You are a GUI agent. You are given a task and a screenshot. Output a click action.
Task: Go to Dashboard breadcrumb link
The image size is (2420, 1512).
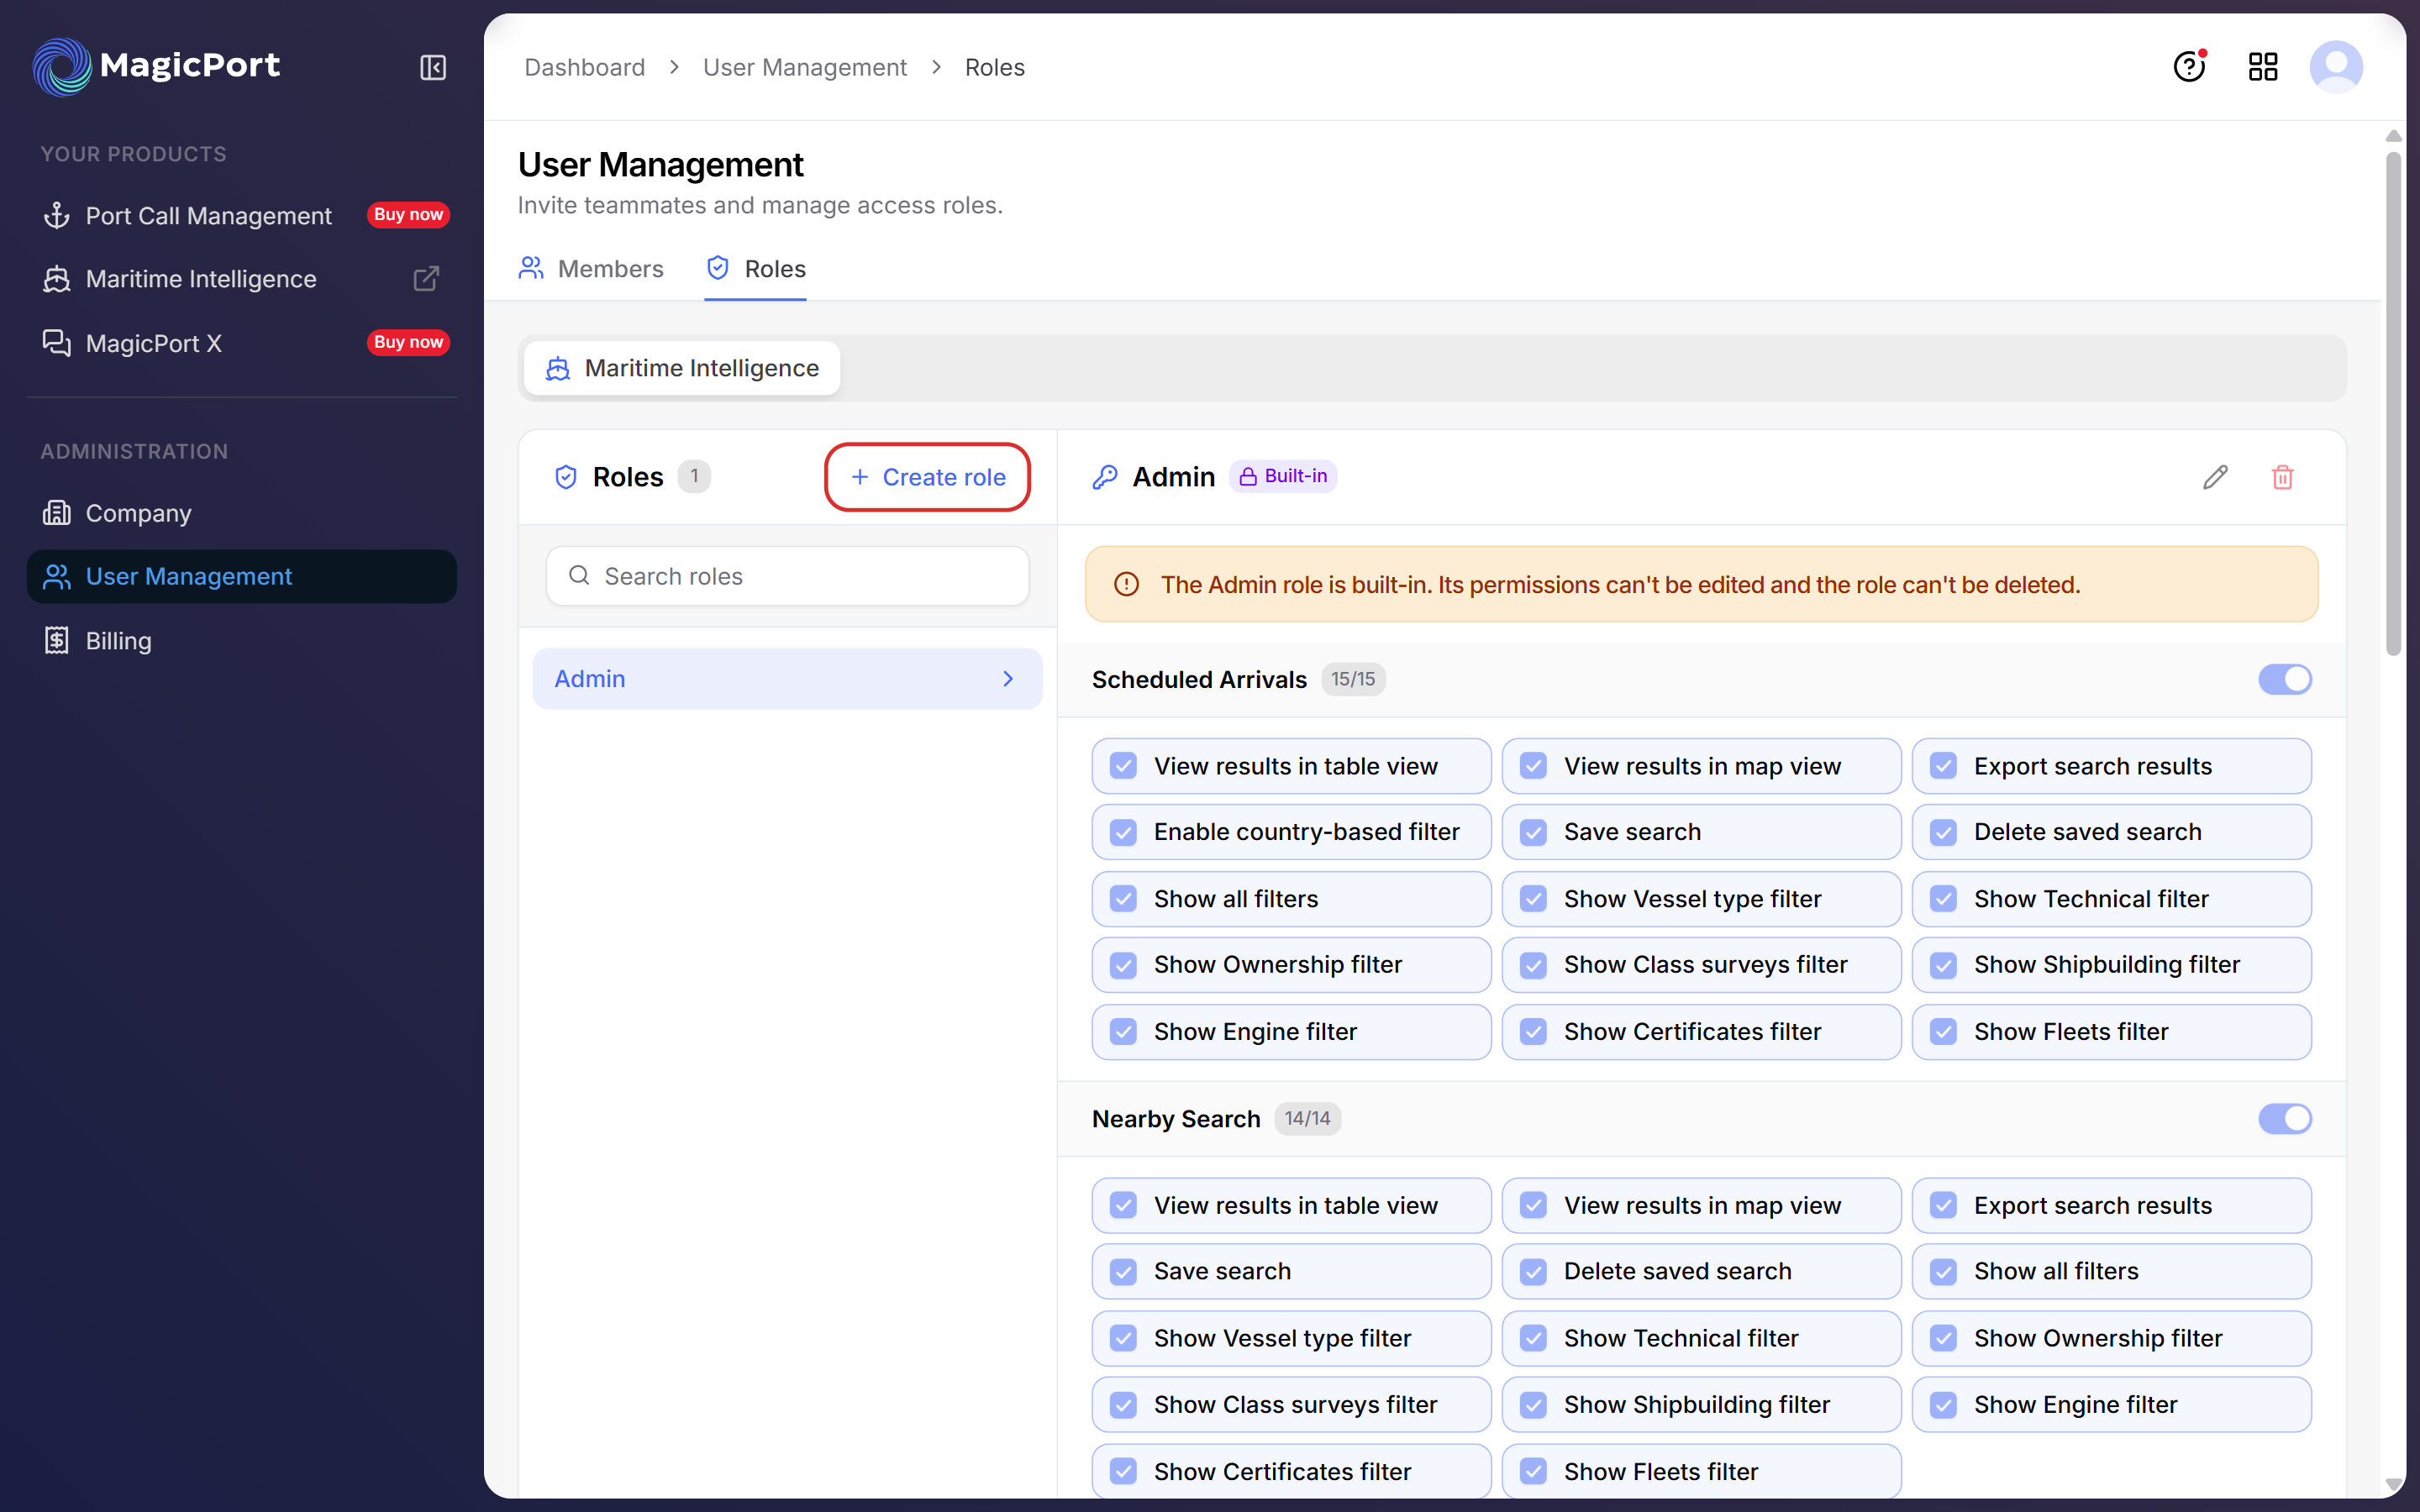point(585,67)
